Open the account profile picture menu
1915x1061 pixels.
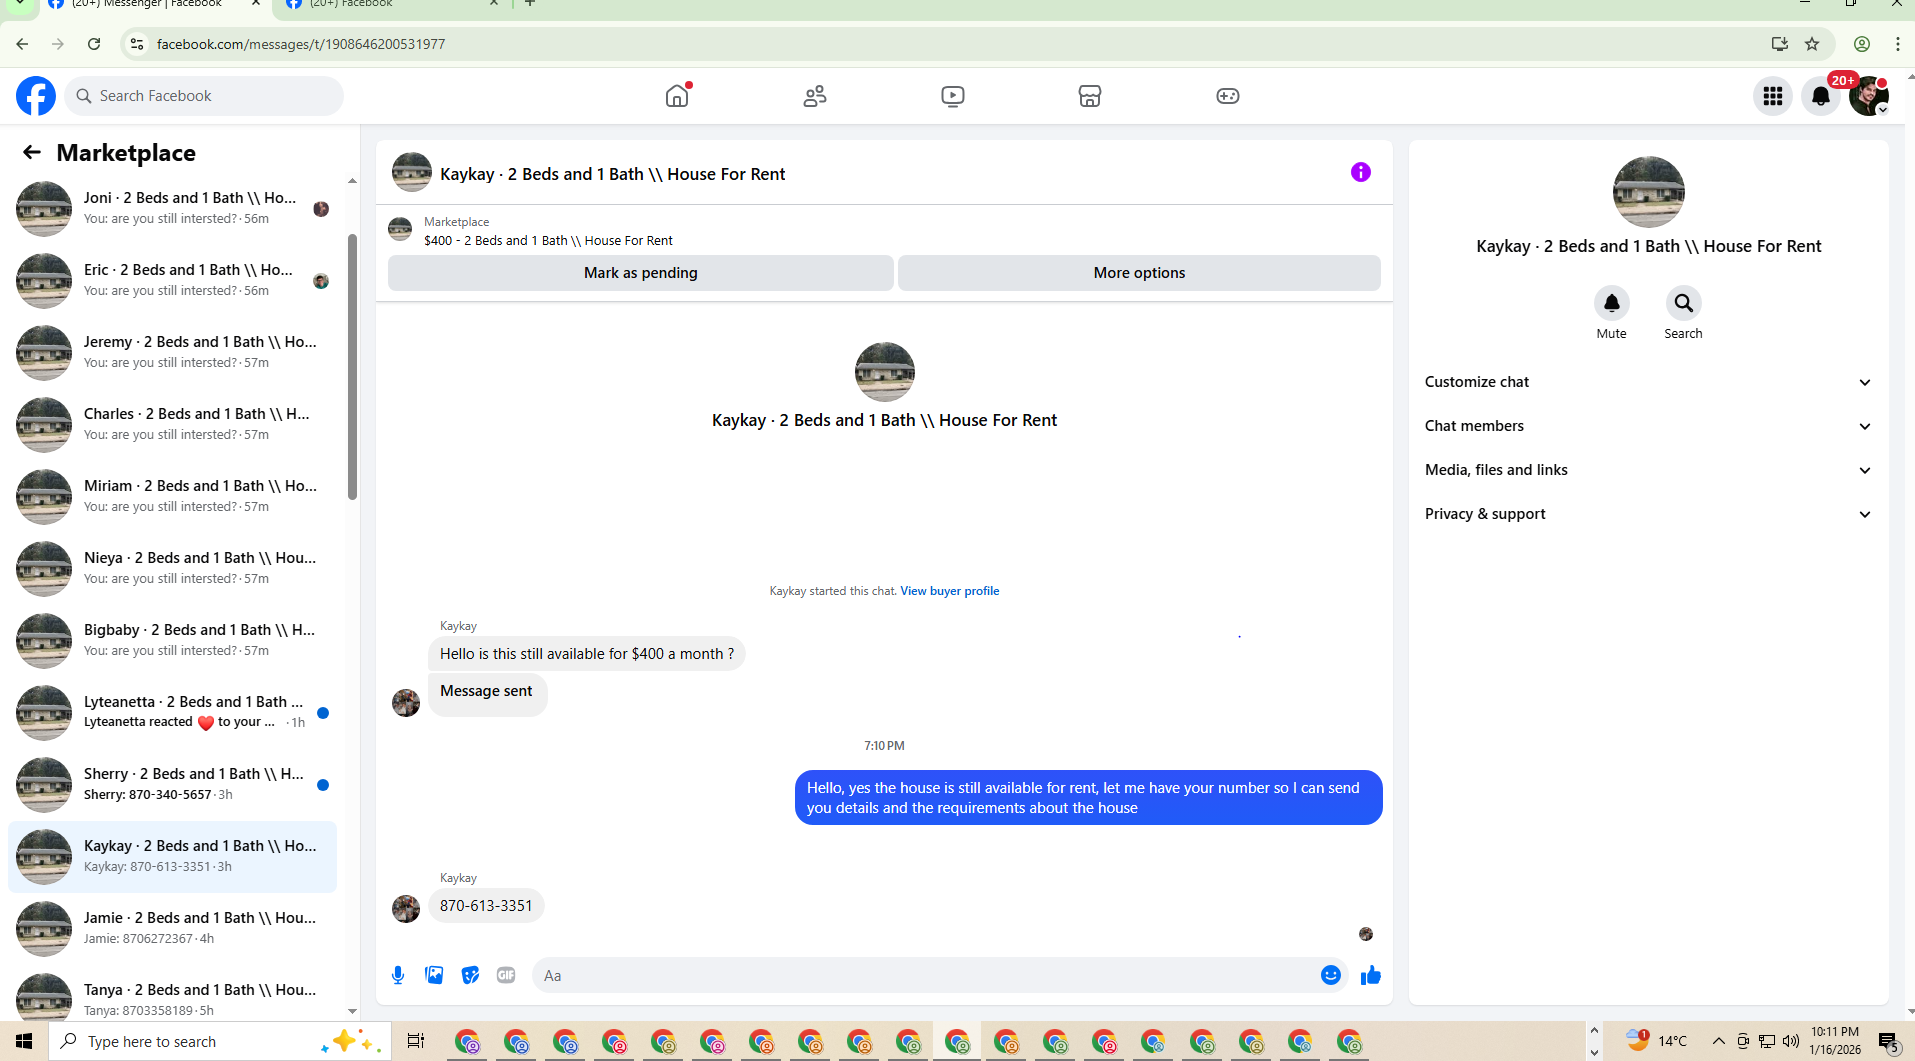tap(1868, 96)
